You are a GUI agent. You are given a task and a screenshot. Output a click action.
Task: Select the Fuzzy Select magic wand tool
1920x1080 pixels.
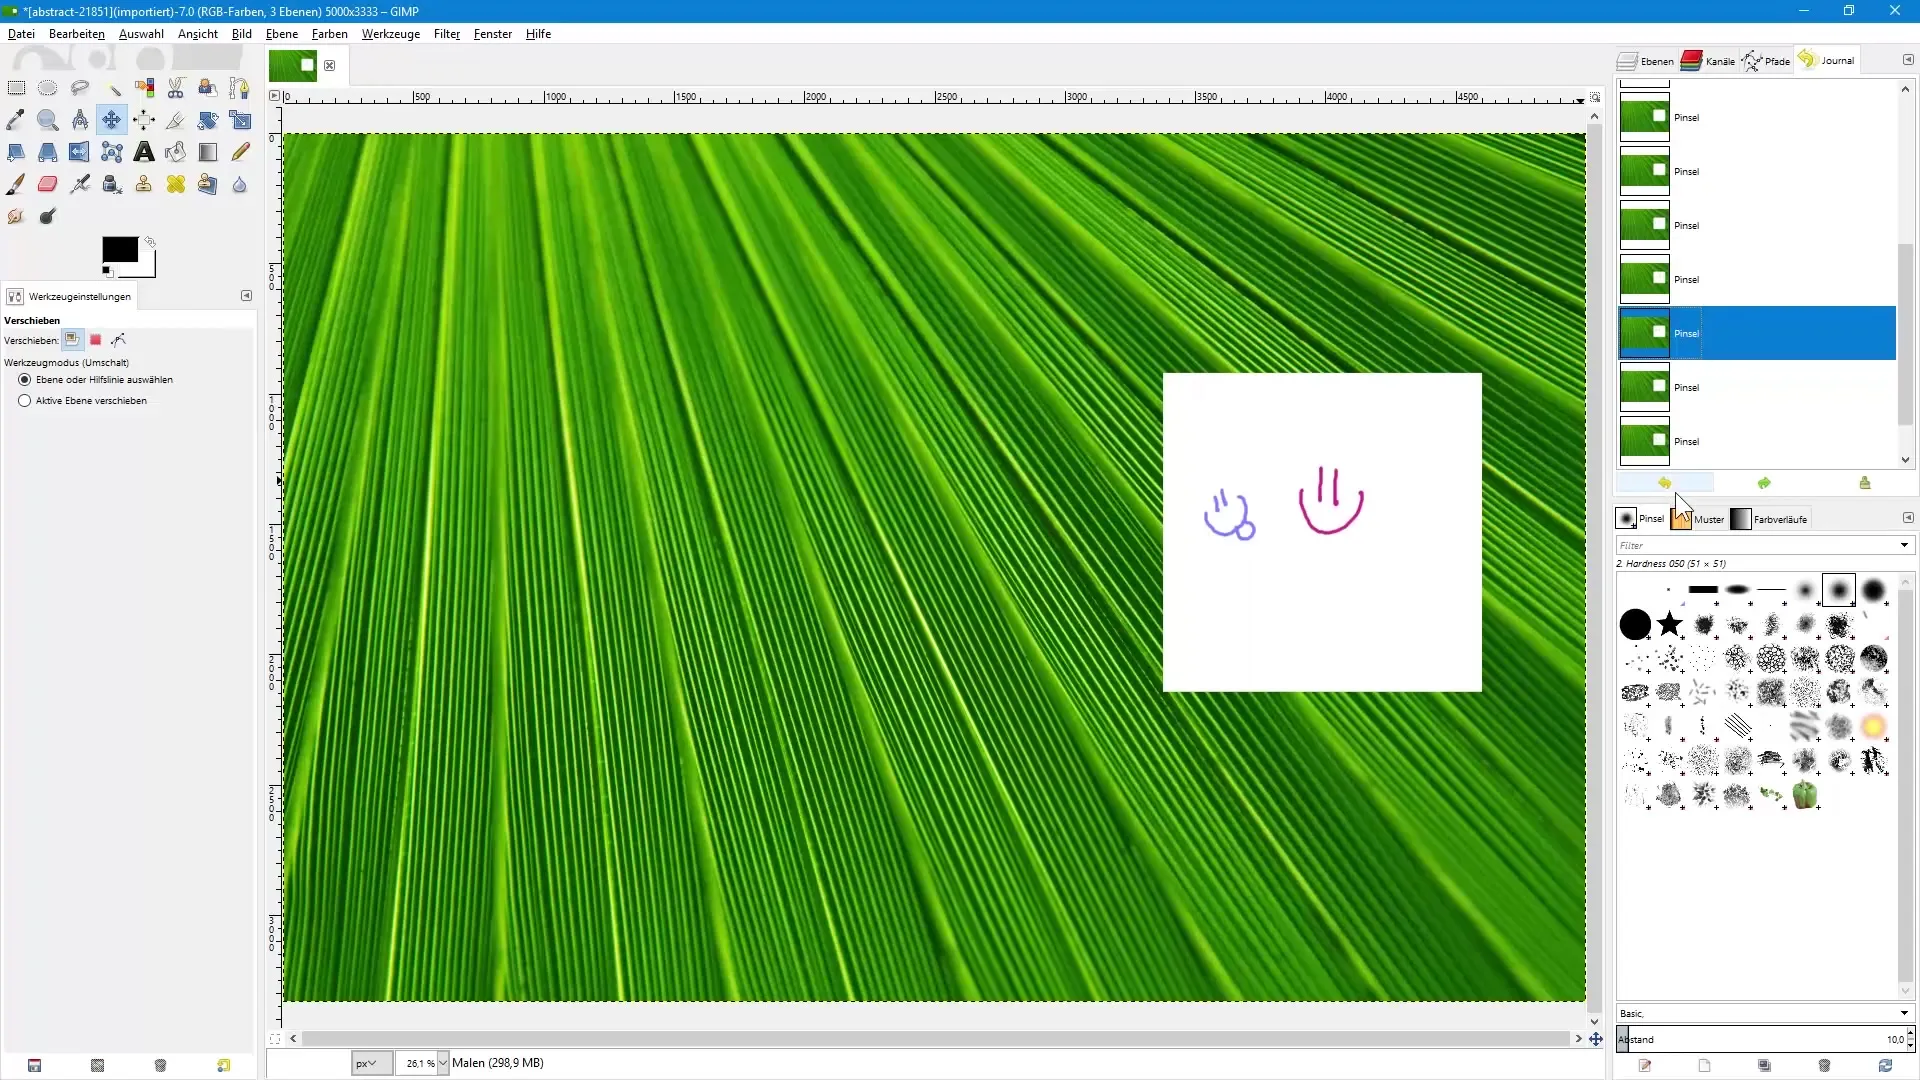pos(112,88)
